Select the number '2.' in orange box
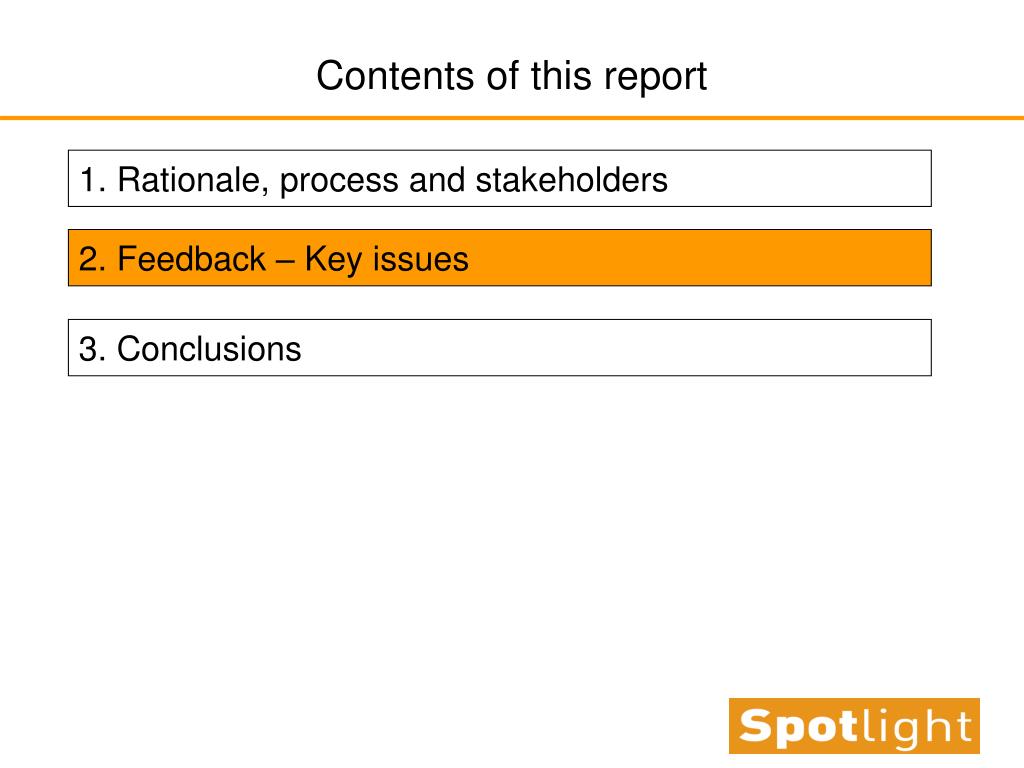 coord(92,259)
